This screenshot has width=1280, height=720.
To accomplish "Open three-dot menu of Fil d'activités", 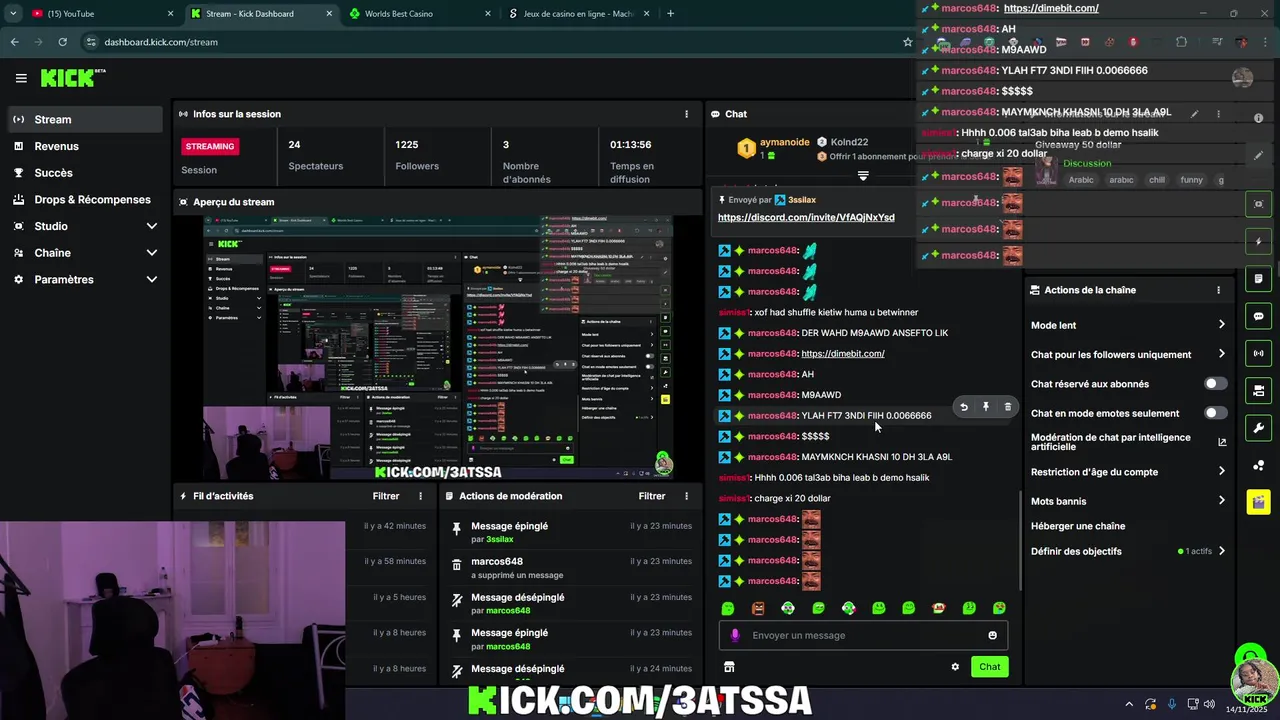I will (421, 496).
